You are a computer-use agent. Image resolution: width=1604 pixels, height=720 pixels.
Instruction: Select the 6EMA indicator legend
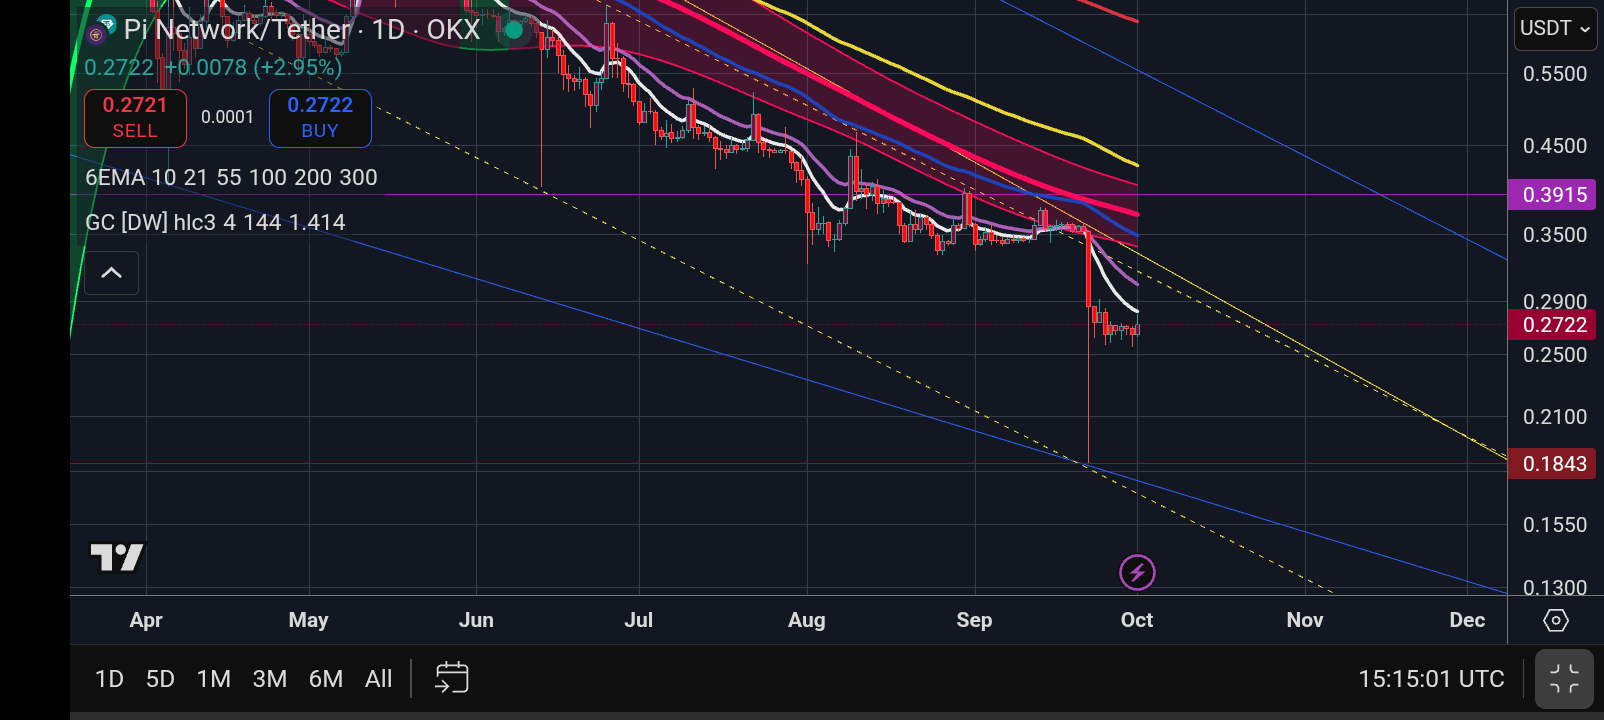pos(231,177)
